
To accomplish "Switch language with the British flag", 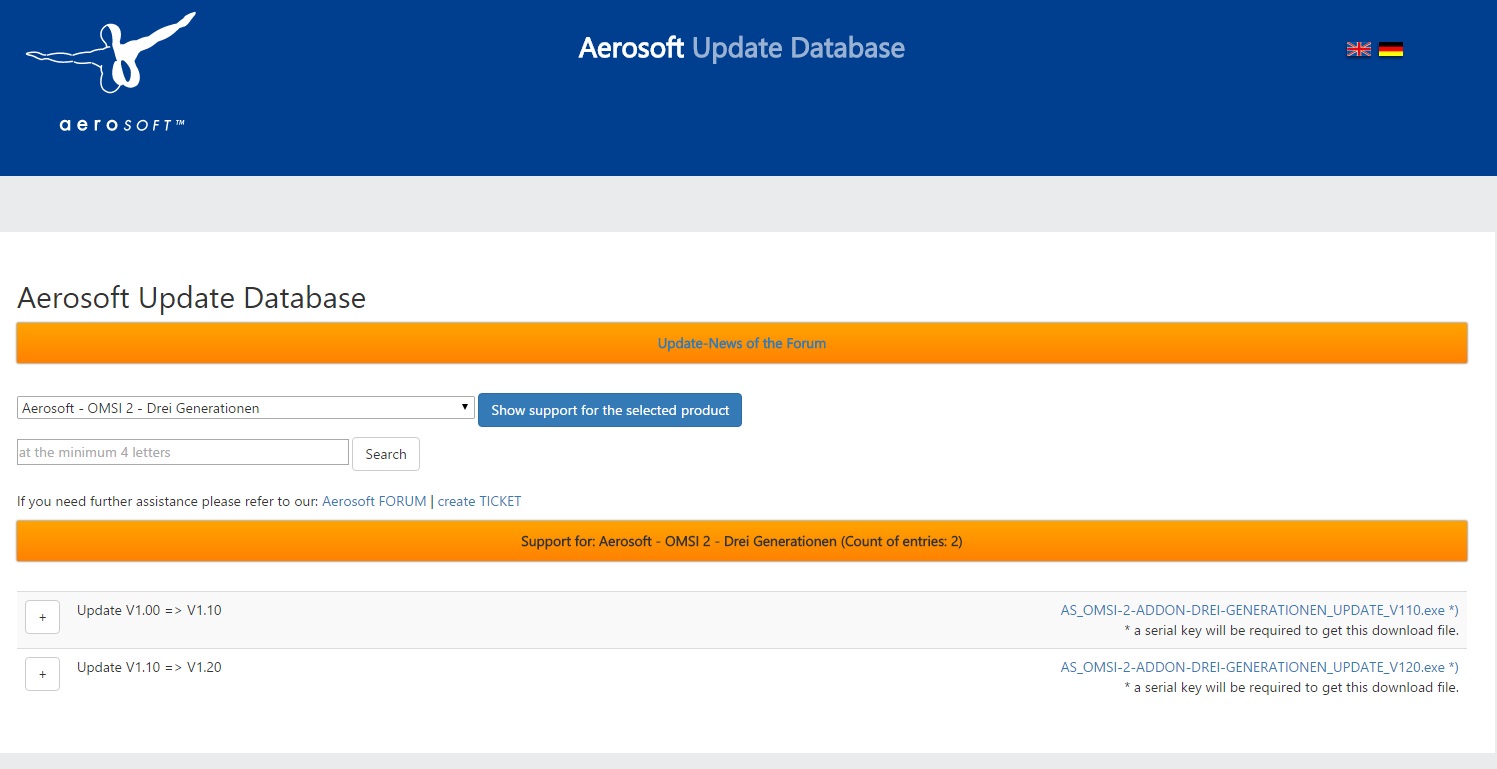I will point(1358,49).
